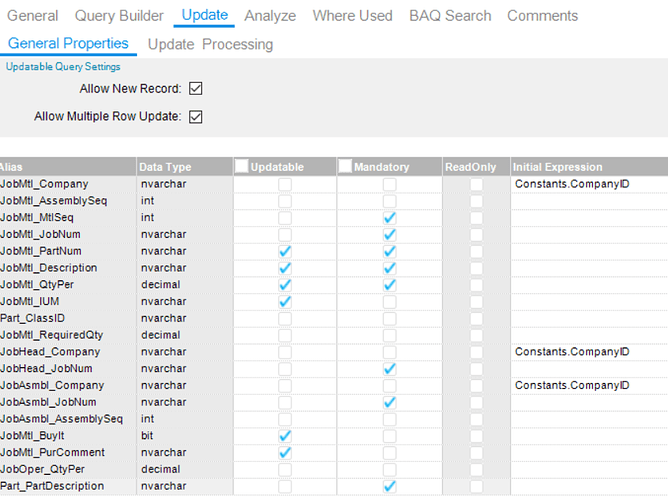Switch to the General tab
This screenshot has height=500, width=668.
33,16
